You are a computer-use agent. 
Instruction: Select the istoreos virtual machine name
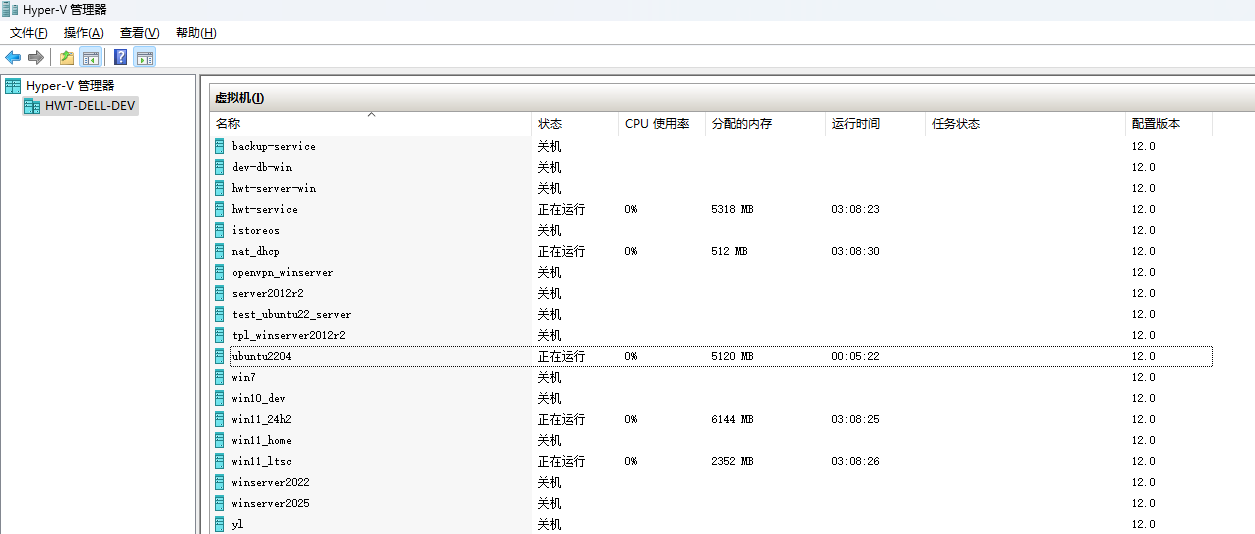255,230
